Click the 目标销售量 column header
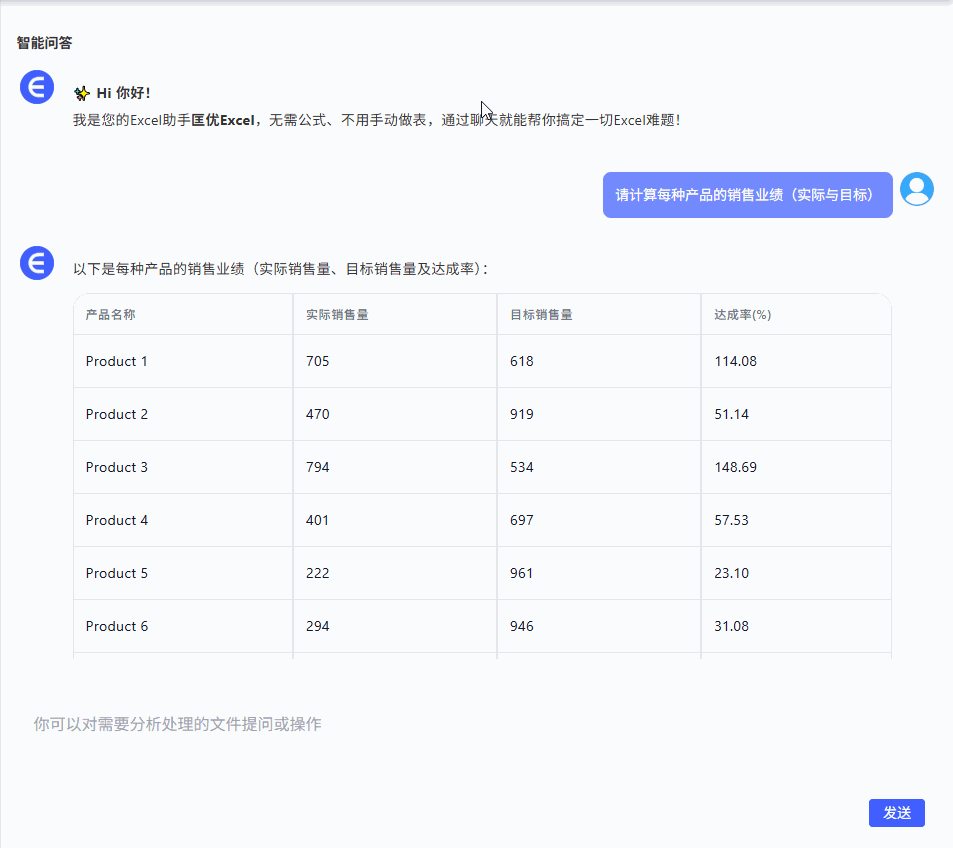This screenshot has width=953, height=848. pos(541,314)
